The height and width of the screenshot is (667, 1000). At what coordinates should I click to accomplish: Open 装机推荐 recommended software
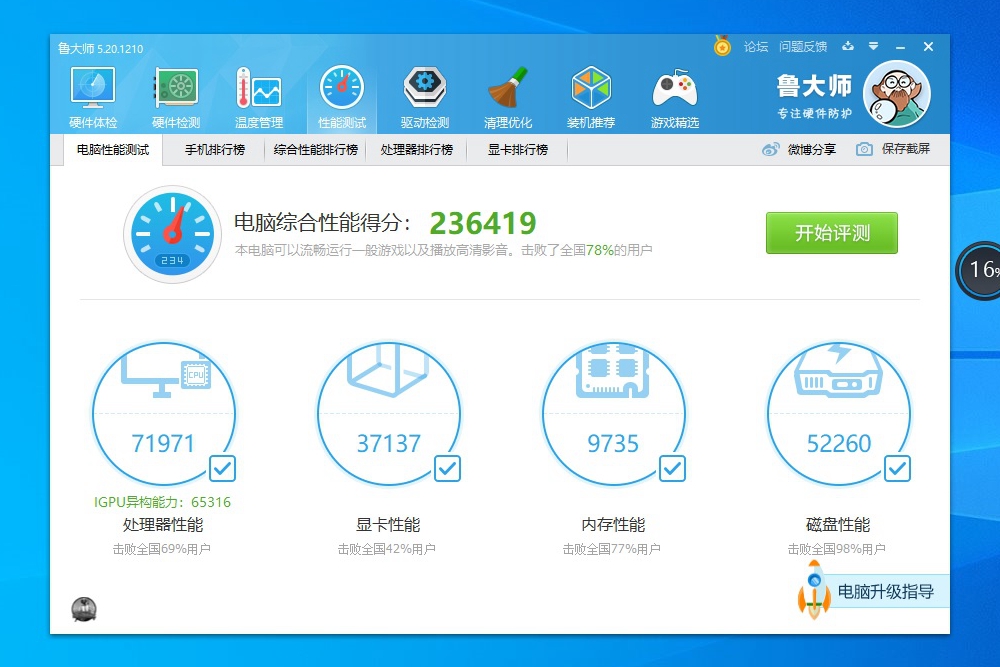(x=591, y=98)
